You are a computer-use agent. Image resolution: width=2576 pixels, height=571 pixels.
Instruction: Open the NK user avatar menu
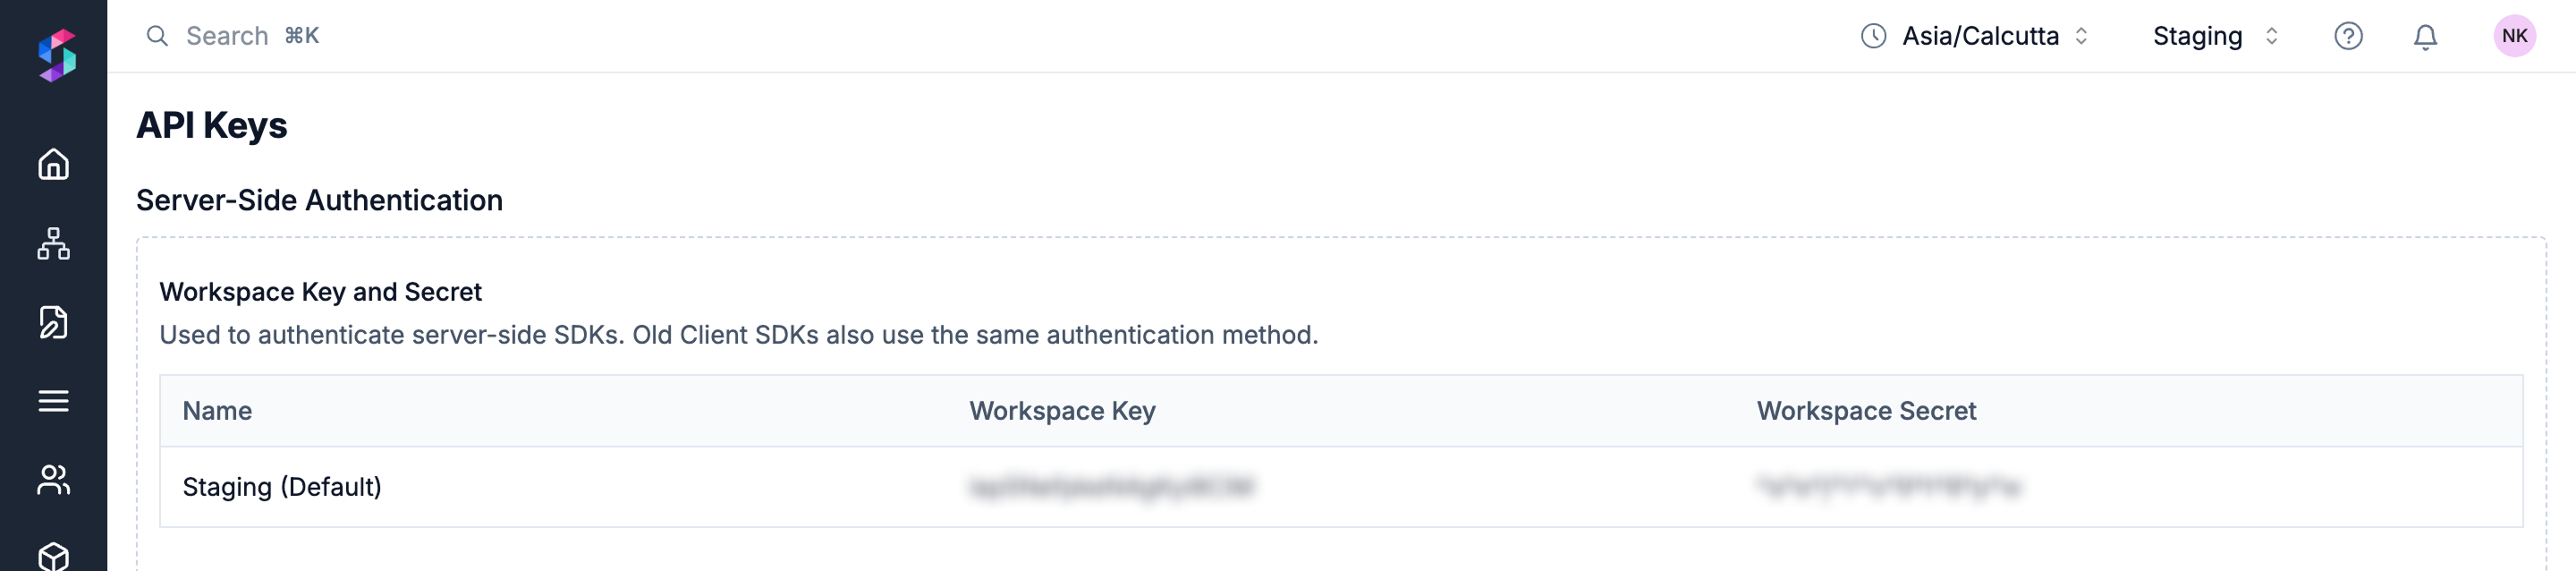[2513, 37]
